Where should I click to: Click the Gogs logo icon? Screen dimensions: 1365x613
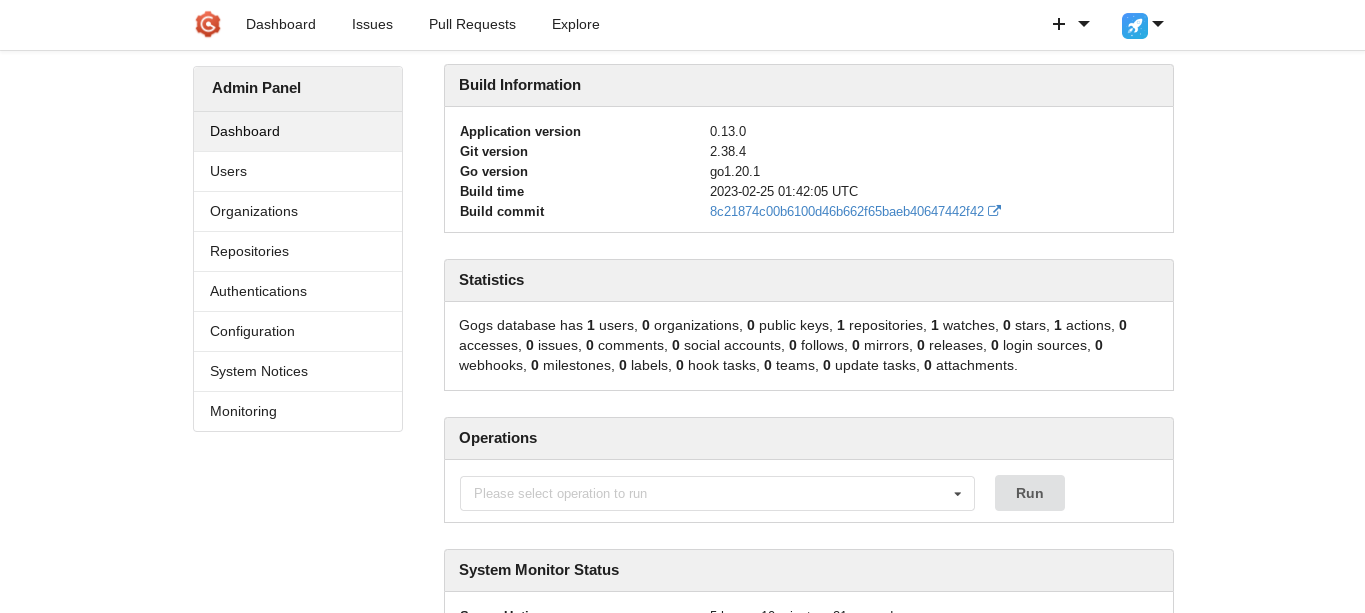[207, 24]
